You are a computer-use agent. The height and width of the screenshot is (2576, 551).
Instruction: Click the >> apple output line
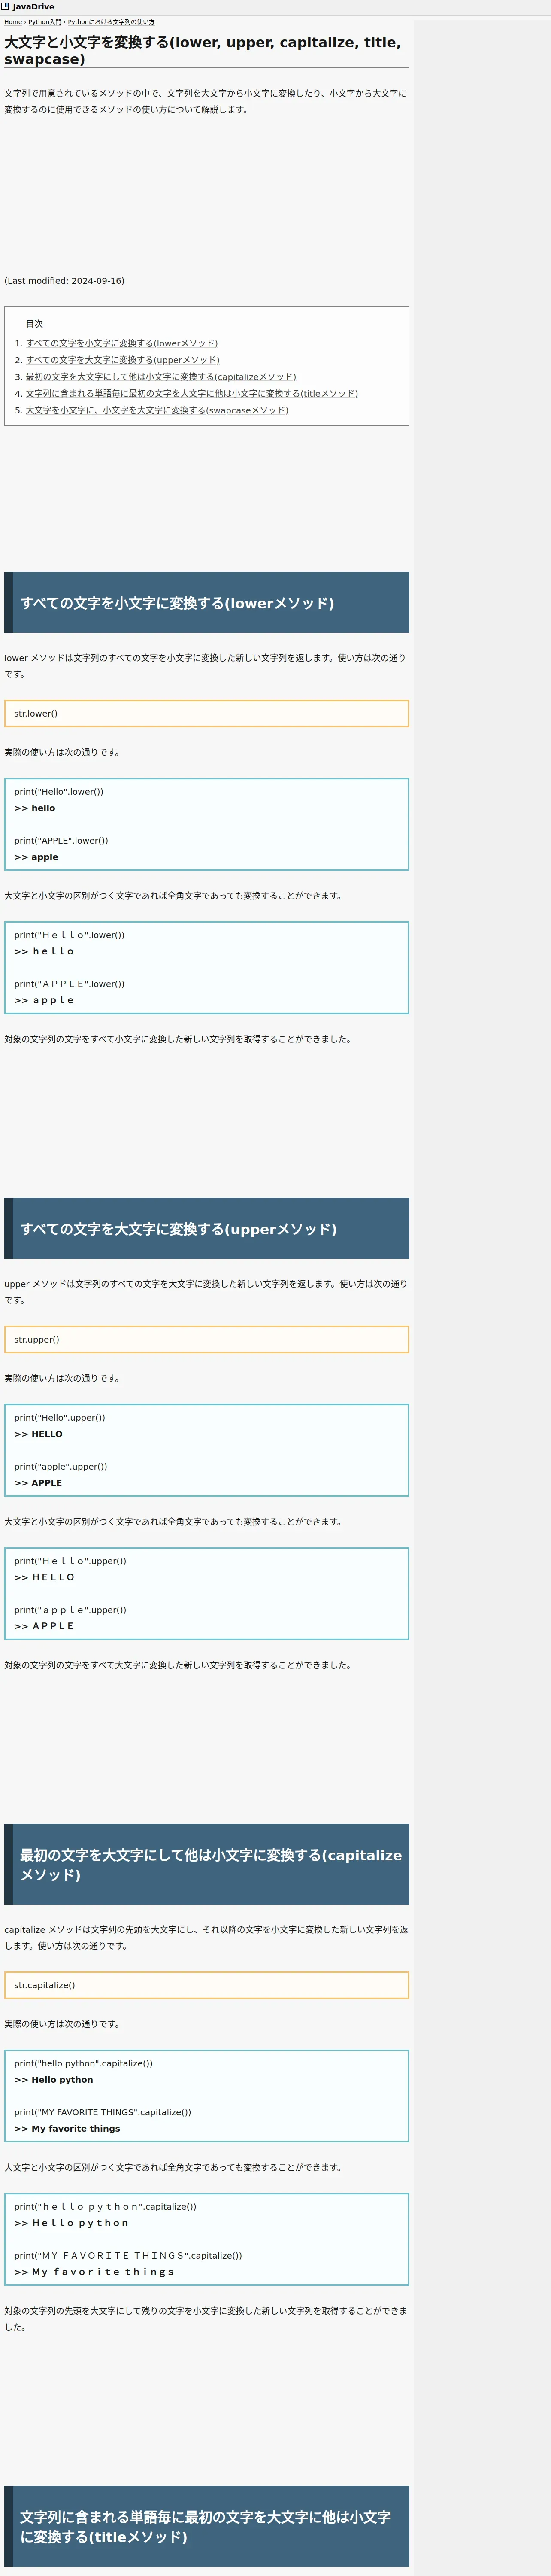36,857
